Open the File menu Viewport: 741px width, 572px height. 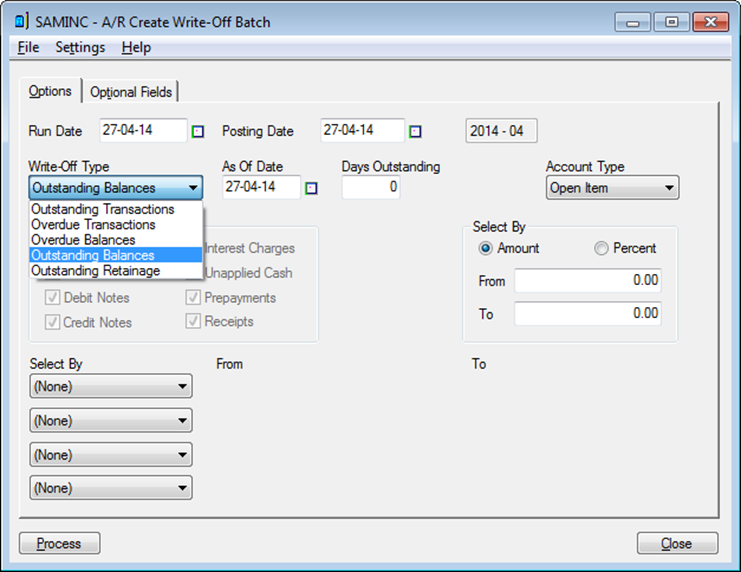click(28, 47)
